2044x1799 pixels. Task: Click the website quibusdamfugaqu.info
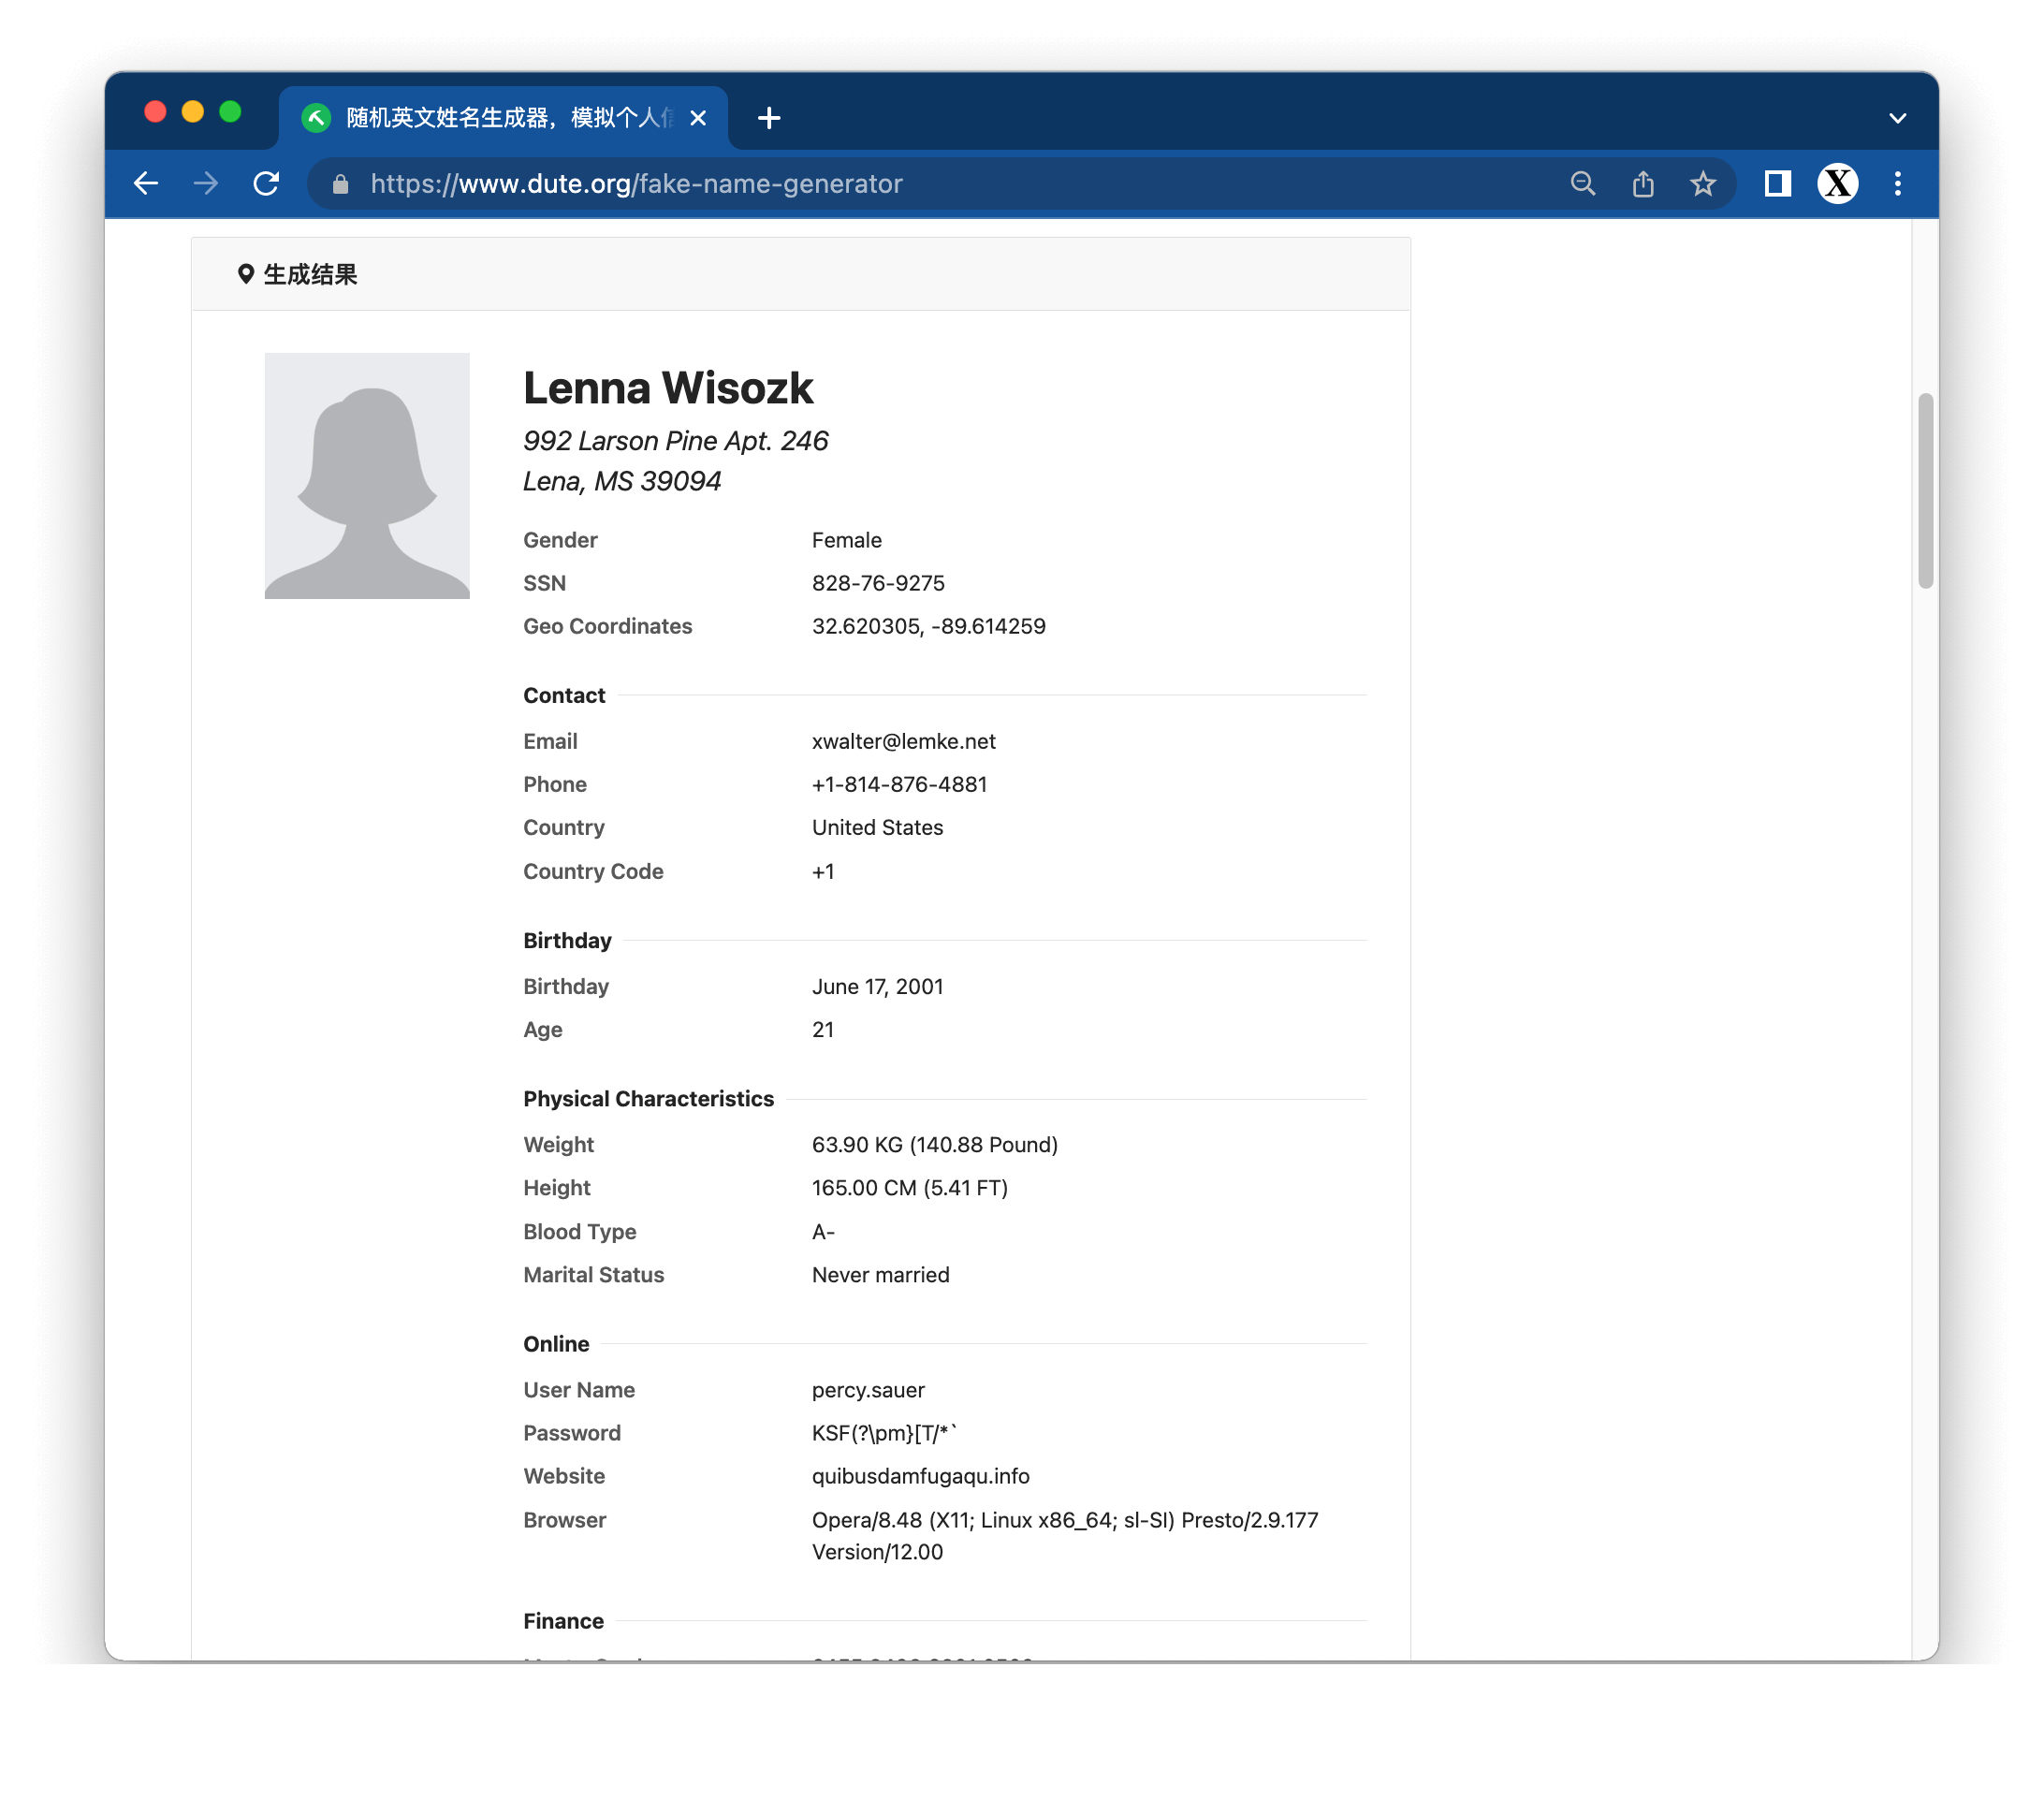click(x=920, y=1476)
